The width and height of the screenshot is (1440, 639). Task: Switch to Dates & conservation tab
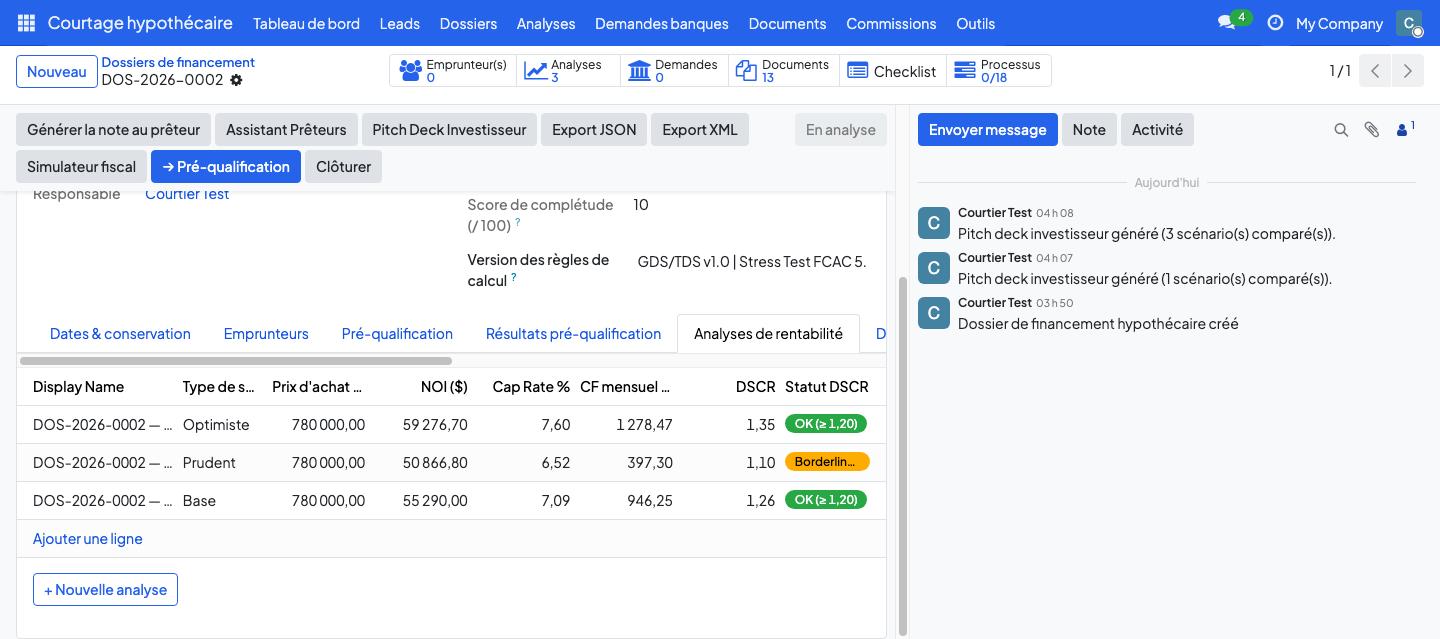pos(120,334)
